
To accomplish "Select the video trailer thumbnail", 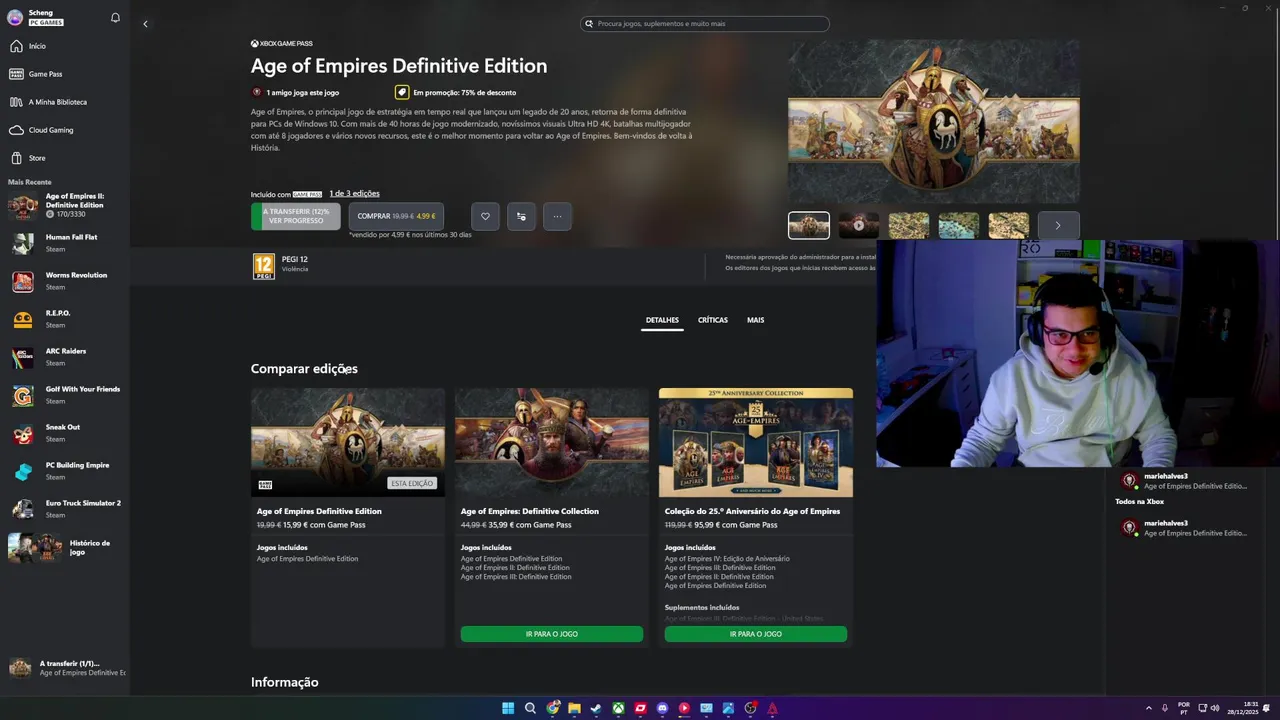I will tap(859, 225).
